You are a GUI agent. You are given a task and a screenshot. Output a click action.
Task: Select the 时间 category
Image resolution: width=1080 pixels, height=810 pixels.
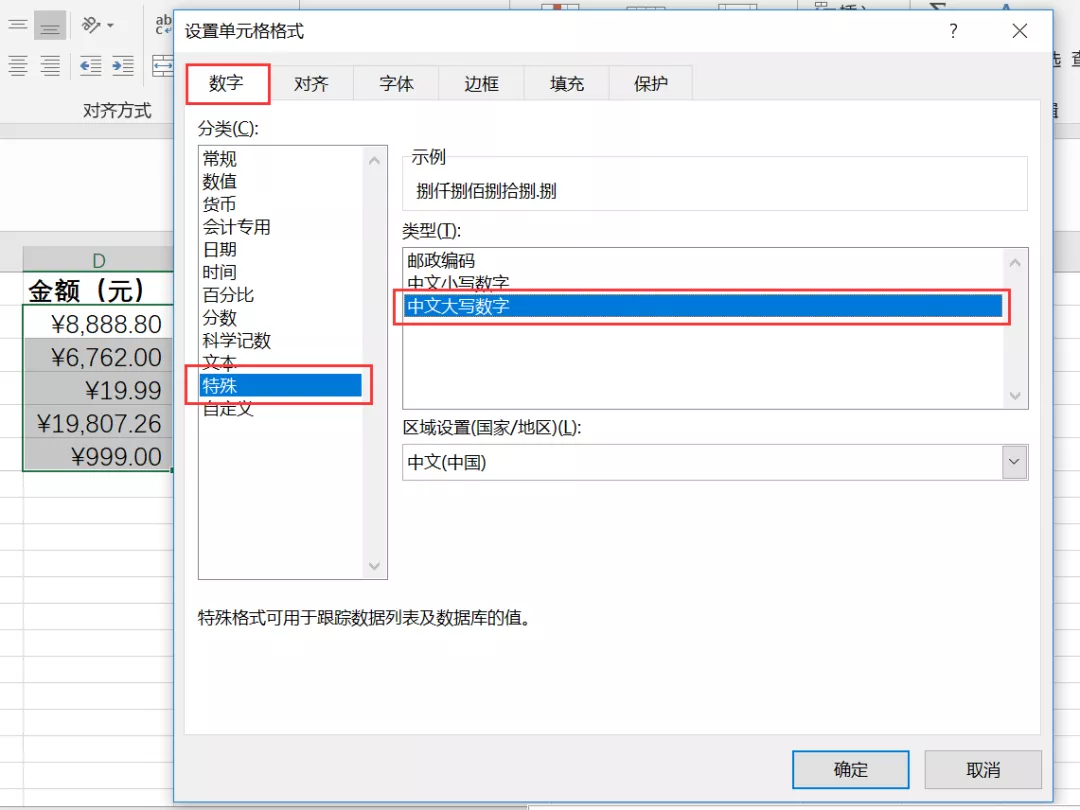click(x=281, y=272)
